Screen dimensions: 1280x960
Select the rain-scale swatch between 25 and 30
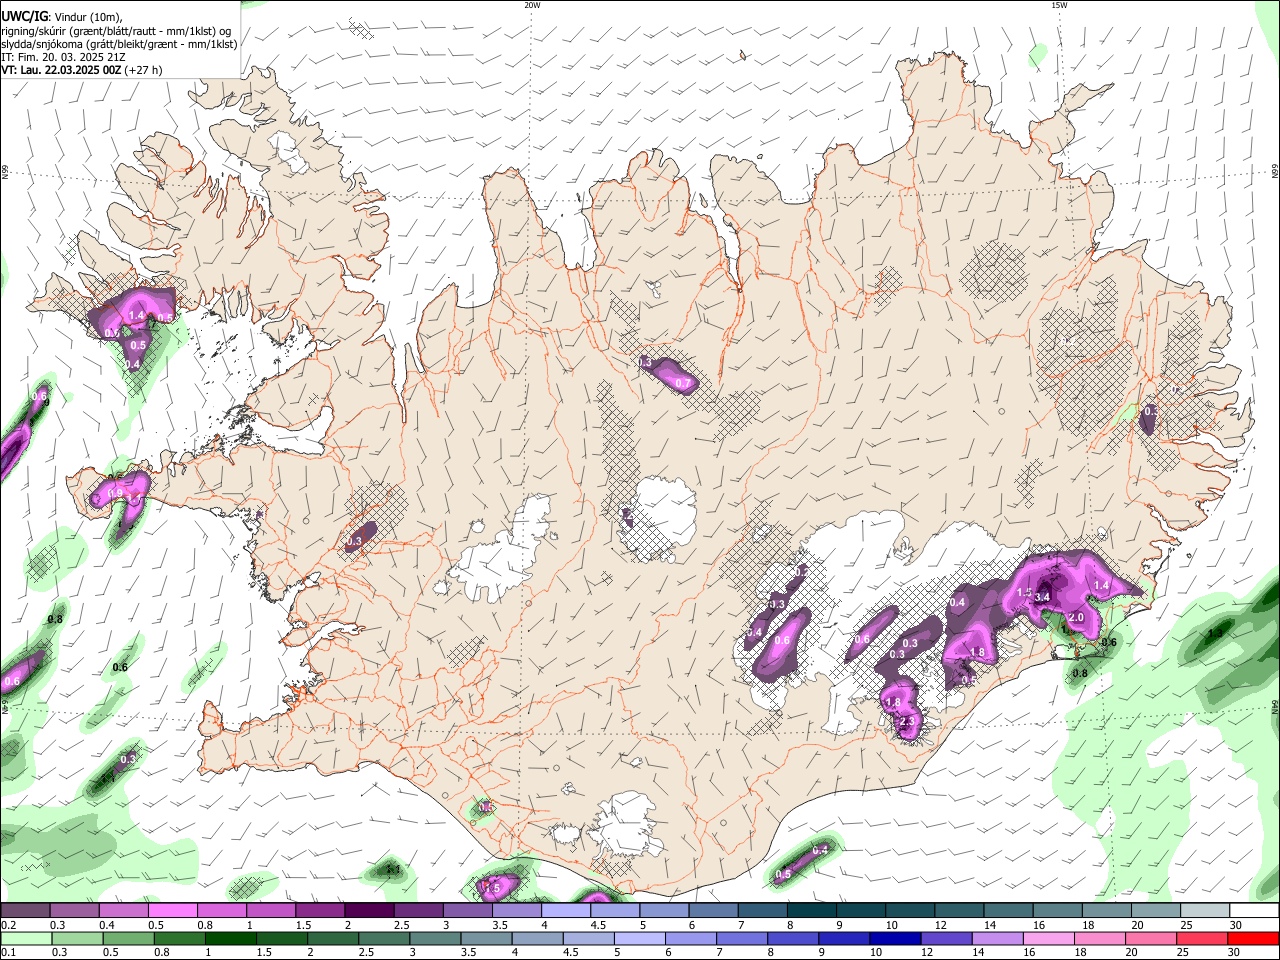pos(1202,938)
